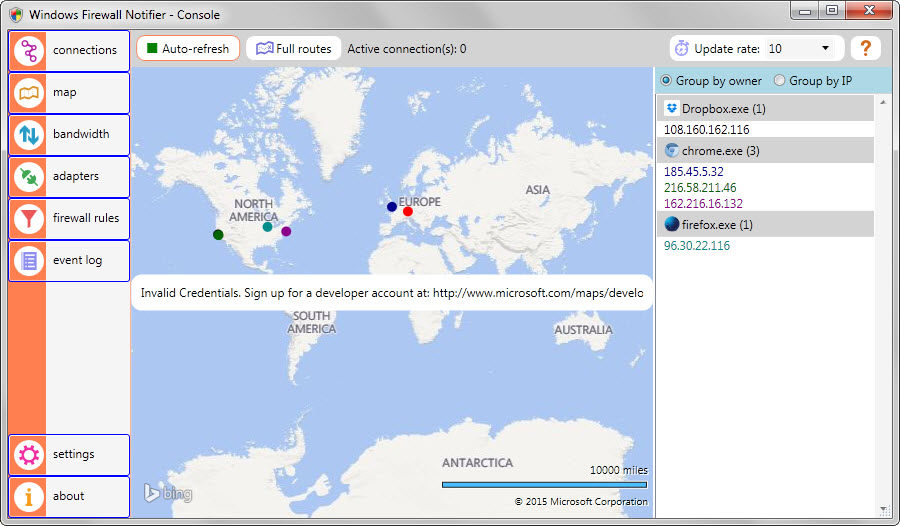Collapse the firefox.exe (1) group
The height and width of the screenshot is (526, 900).
pyautogui.click(x=766, y=224)
